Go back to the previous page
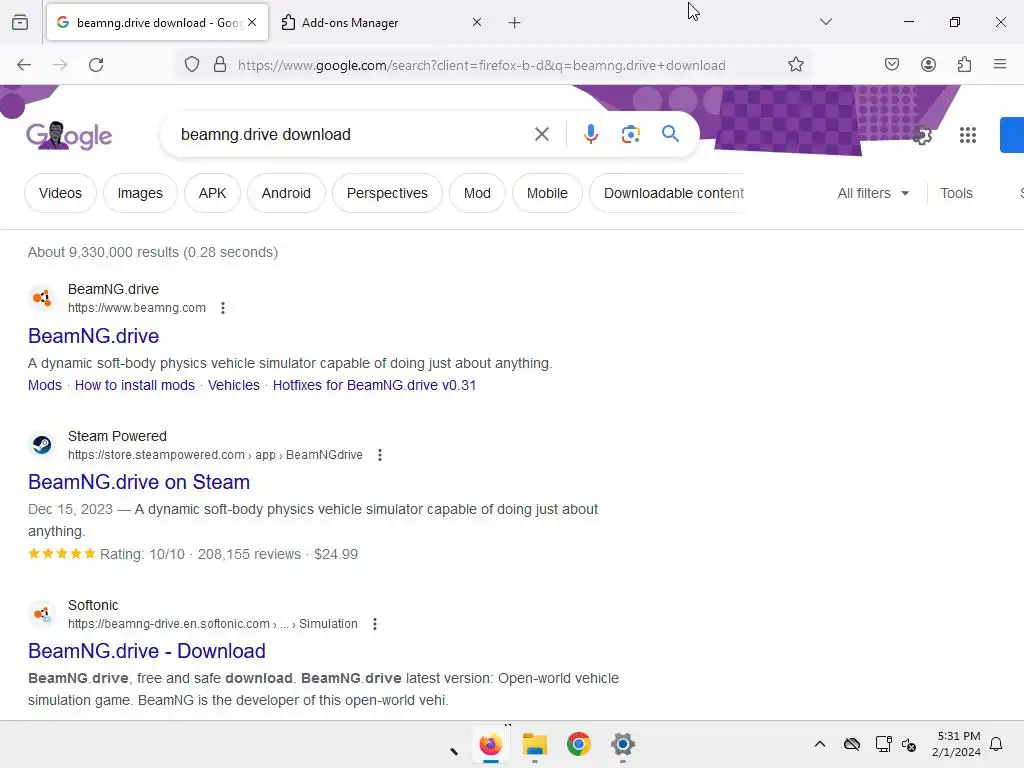This screenshot has width=1024, height=768. click(x=24, y=65)
